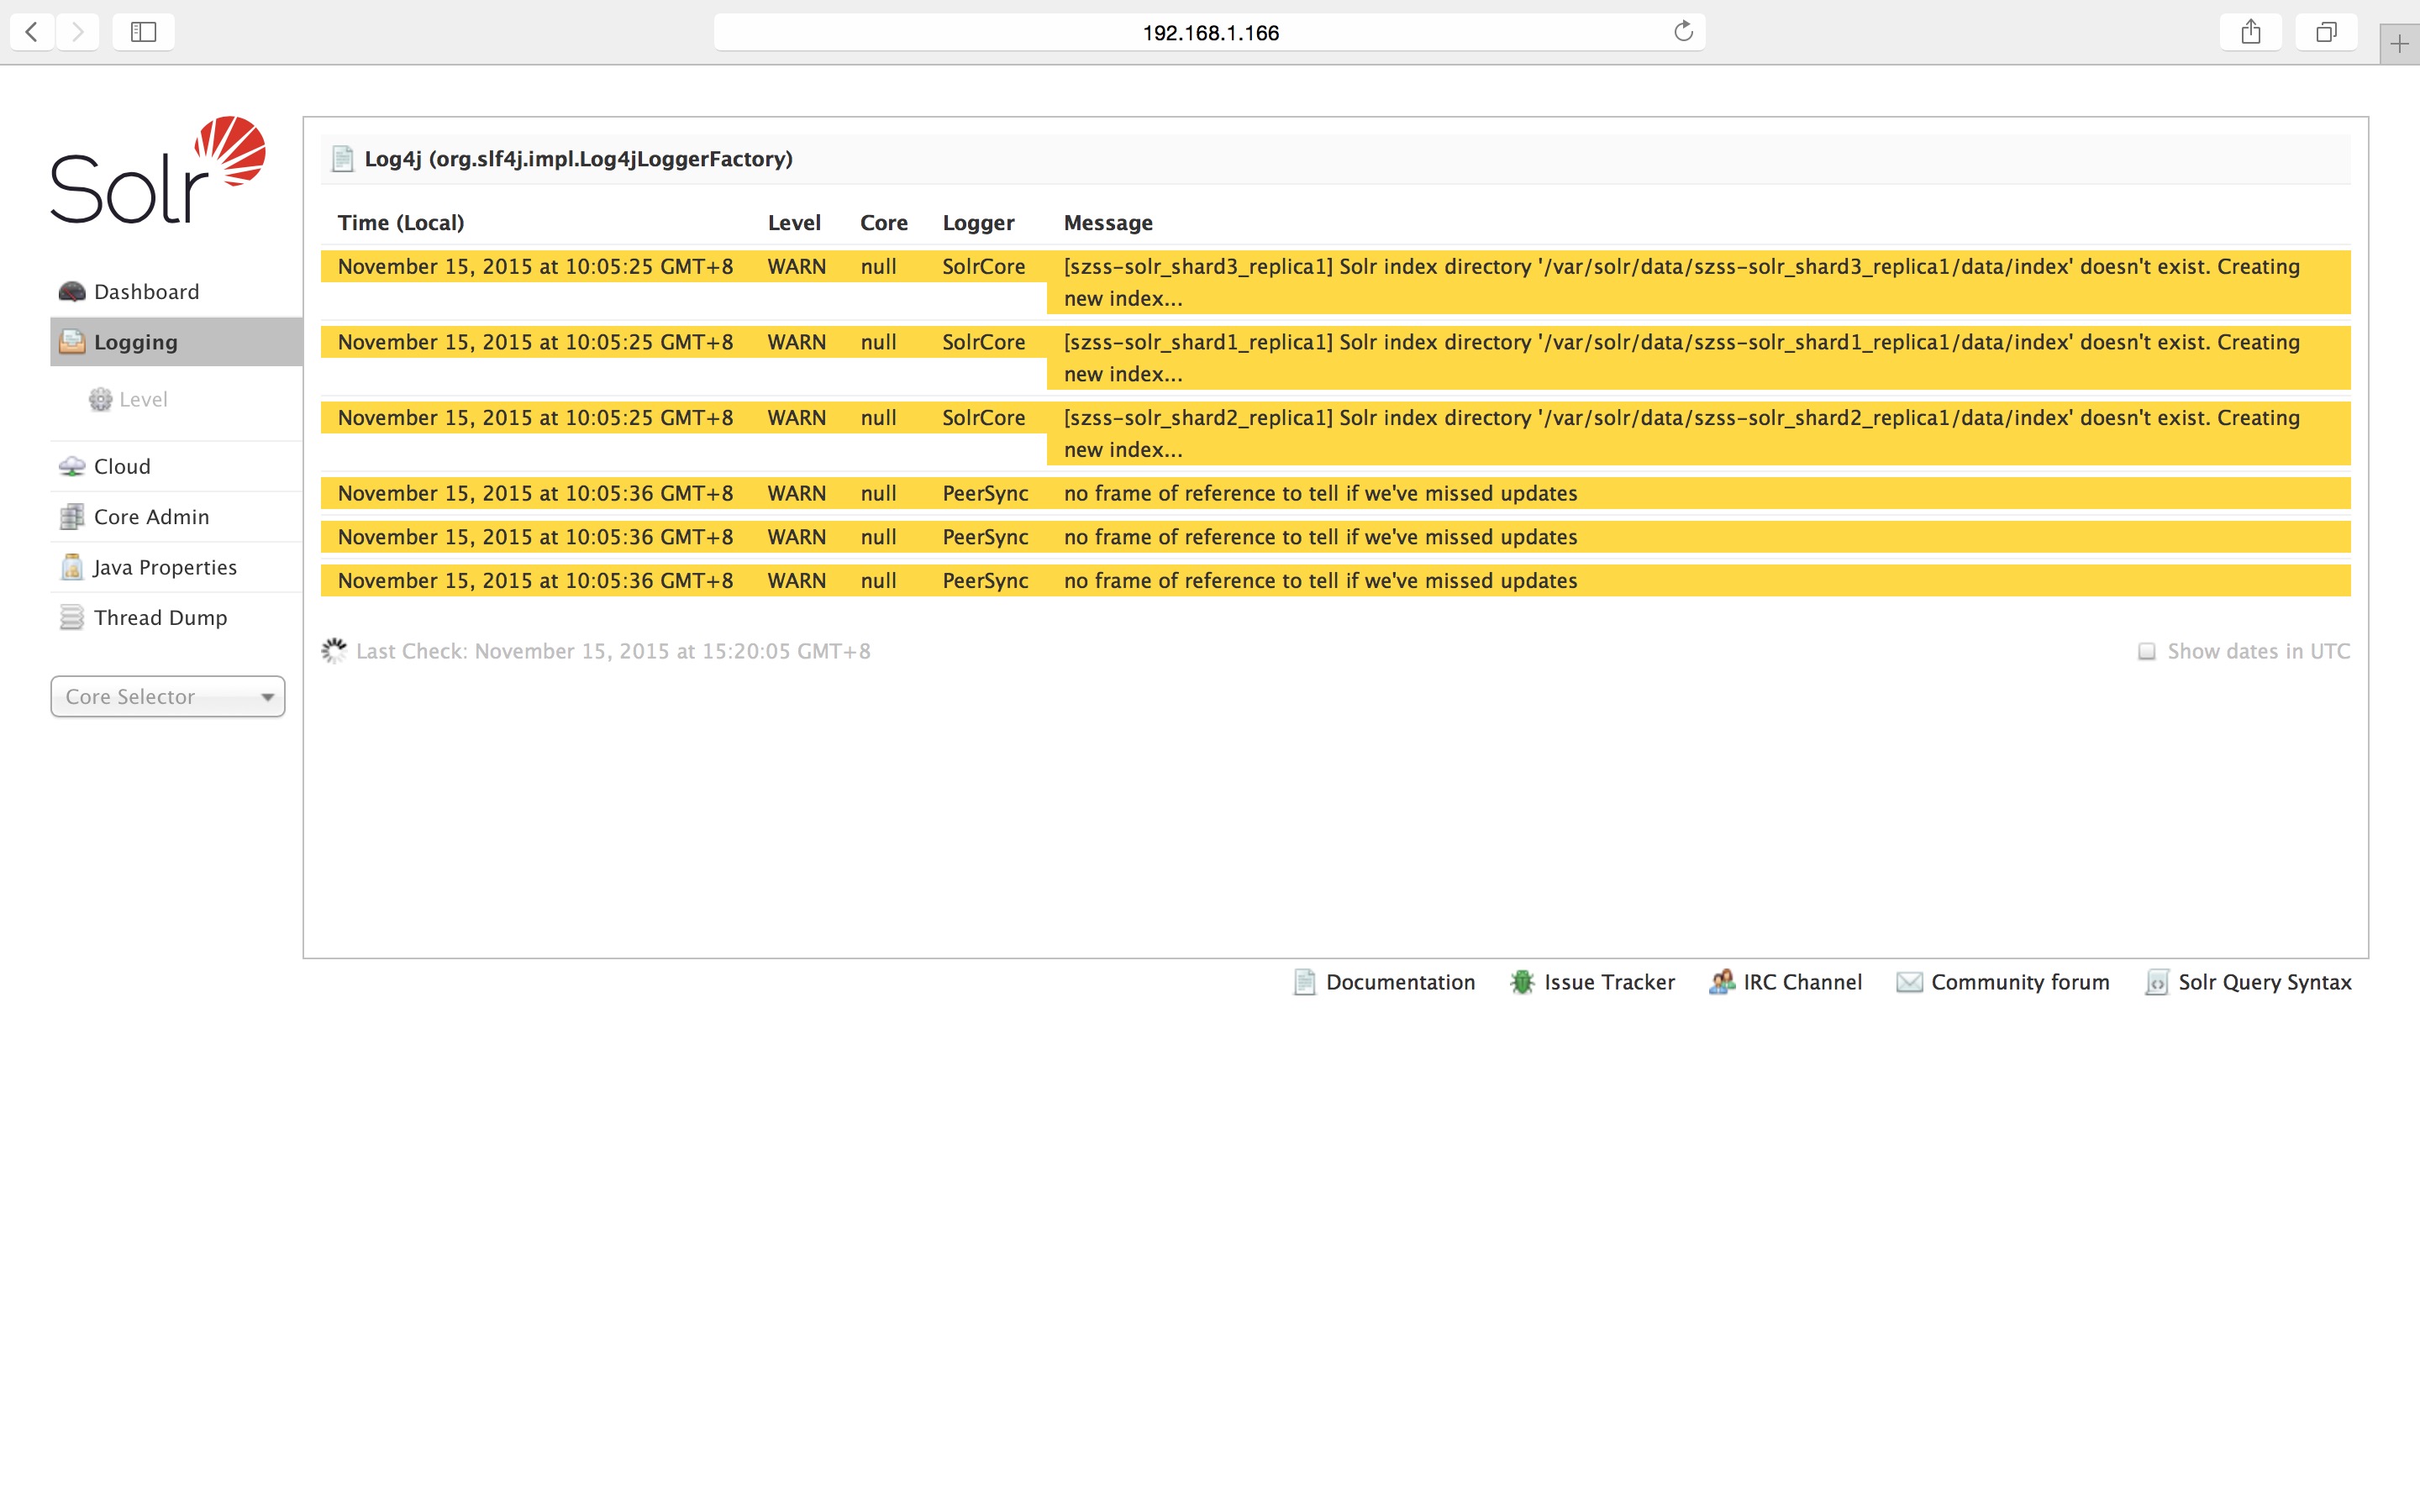
Task: Toggle the browser sidebar button
Action: [x=144, y=32]
